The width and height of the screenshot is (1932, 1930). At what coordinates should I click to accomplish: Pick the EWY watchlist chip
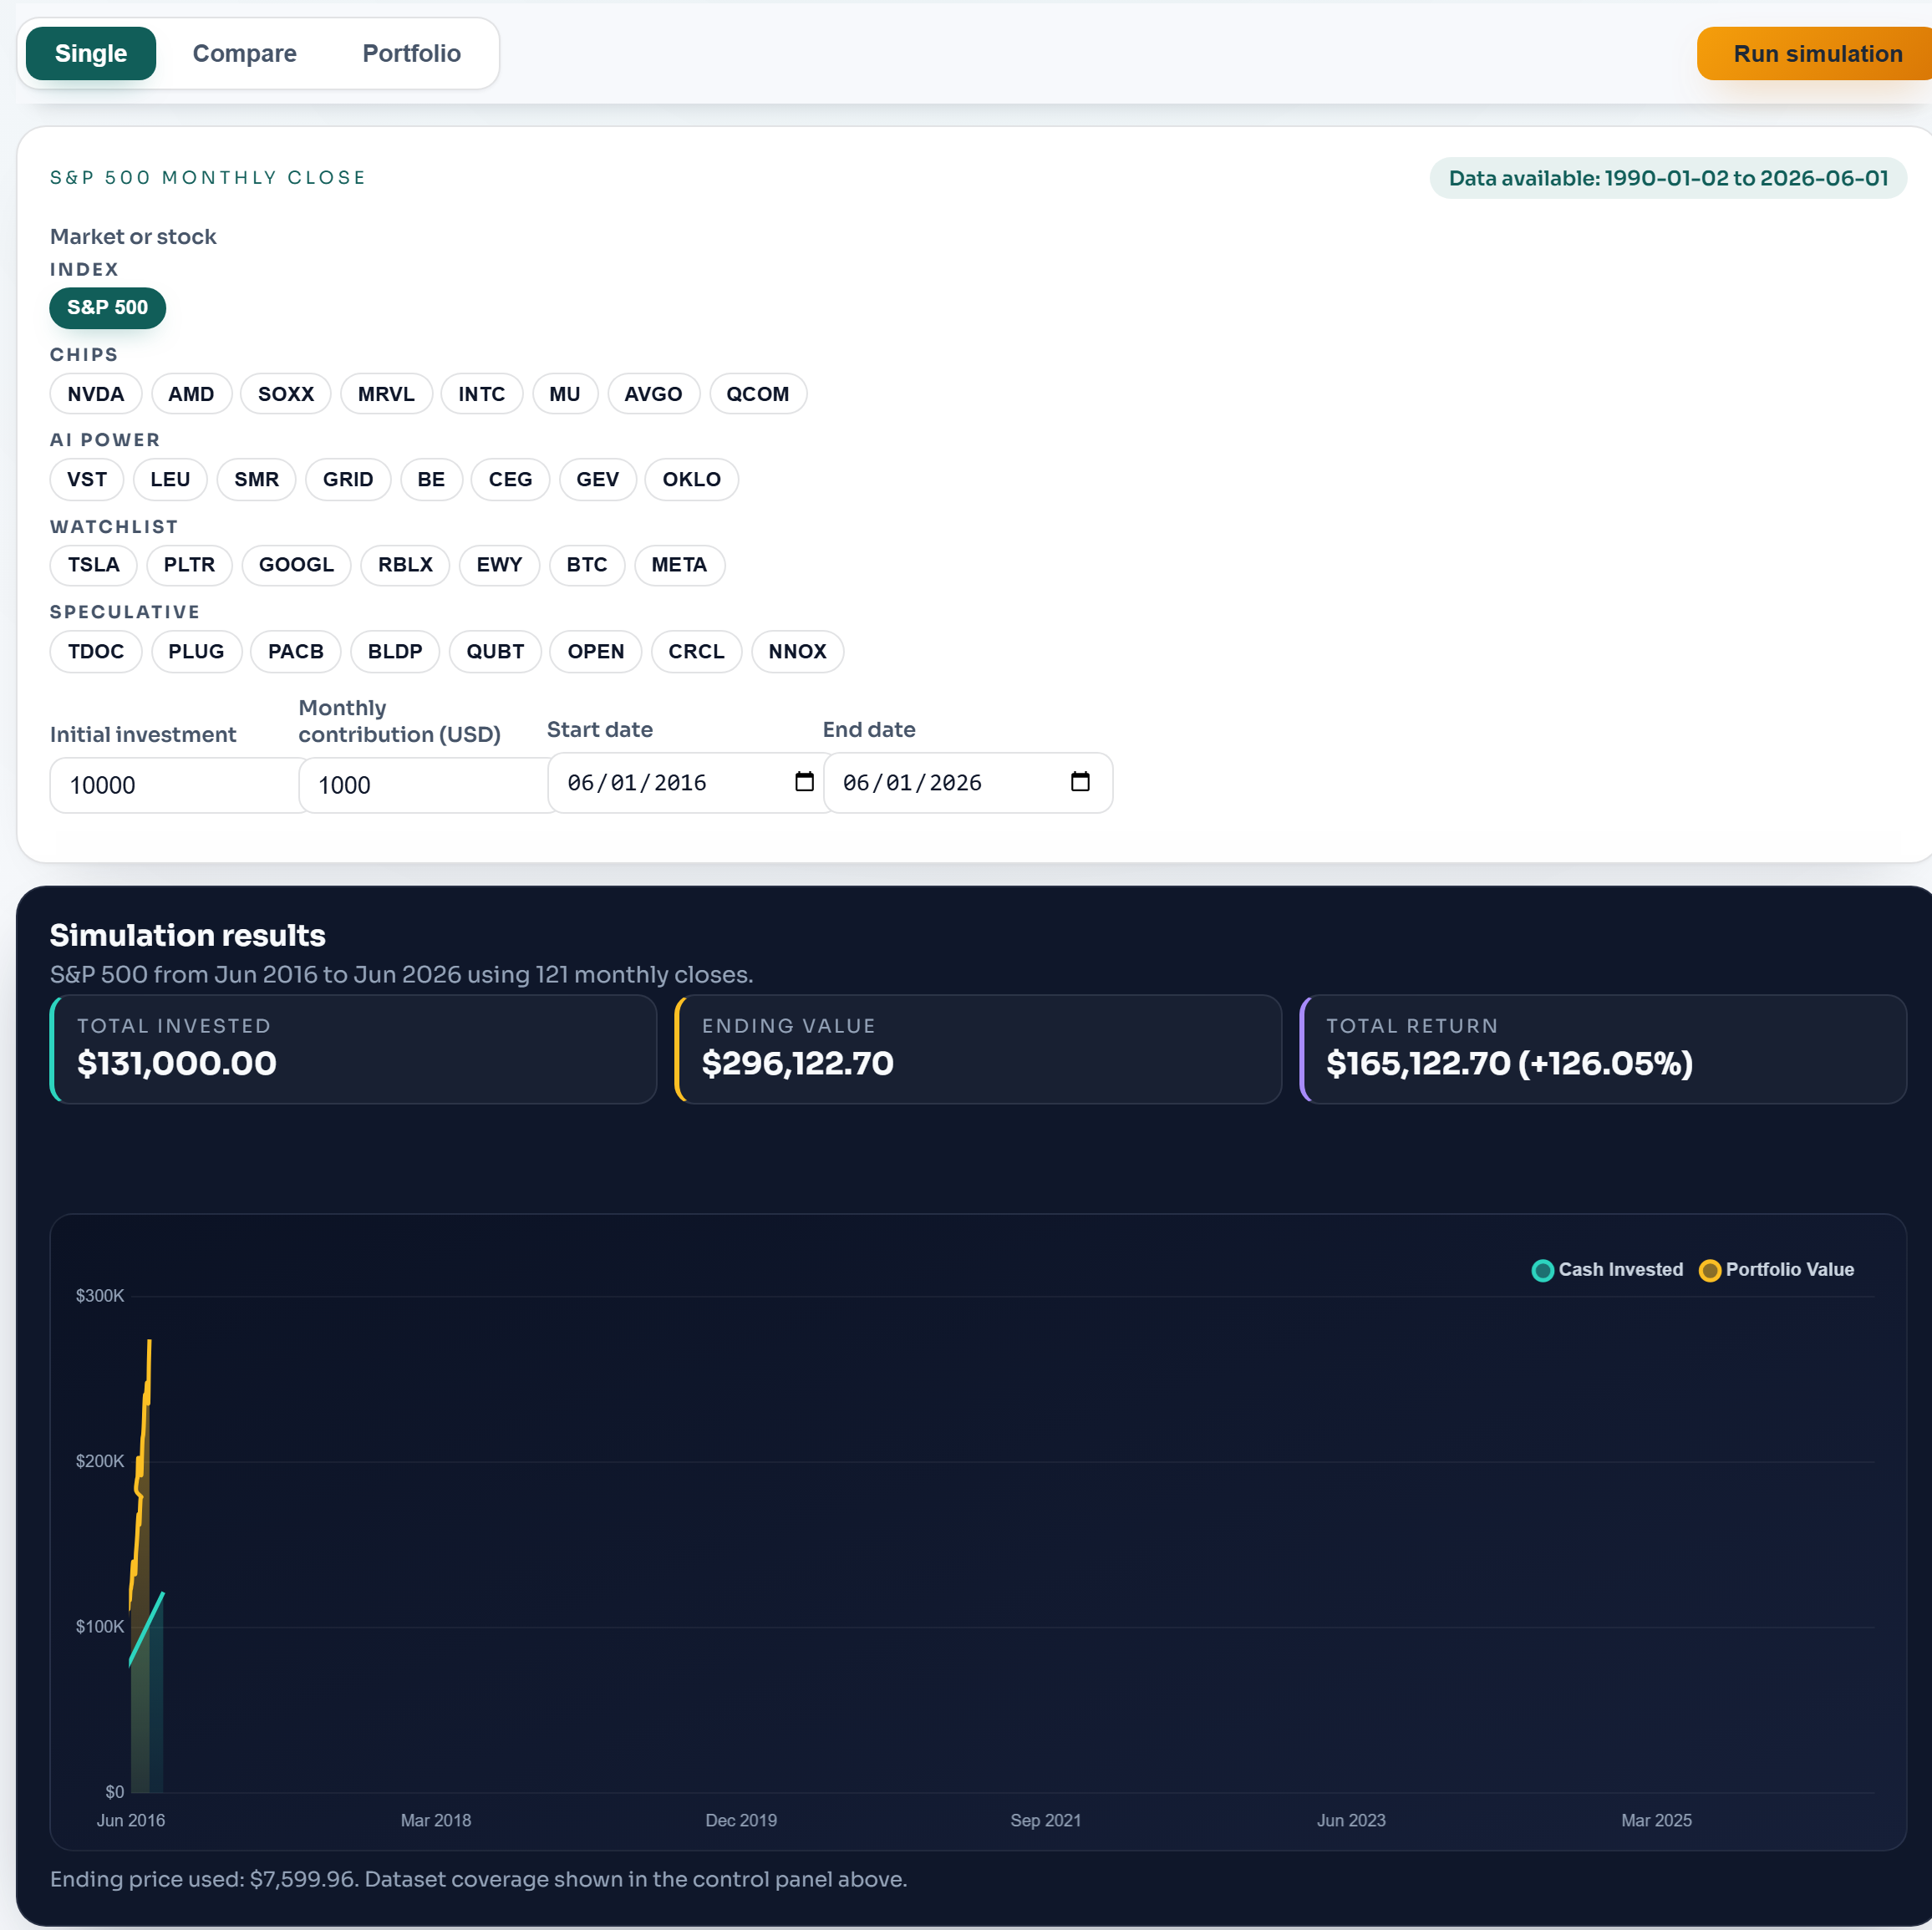[499, 565]
